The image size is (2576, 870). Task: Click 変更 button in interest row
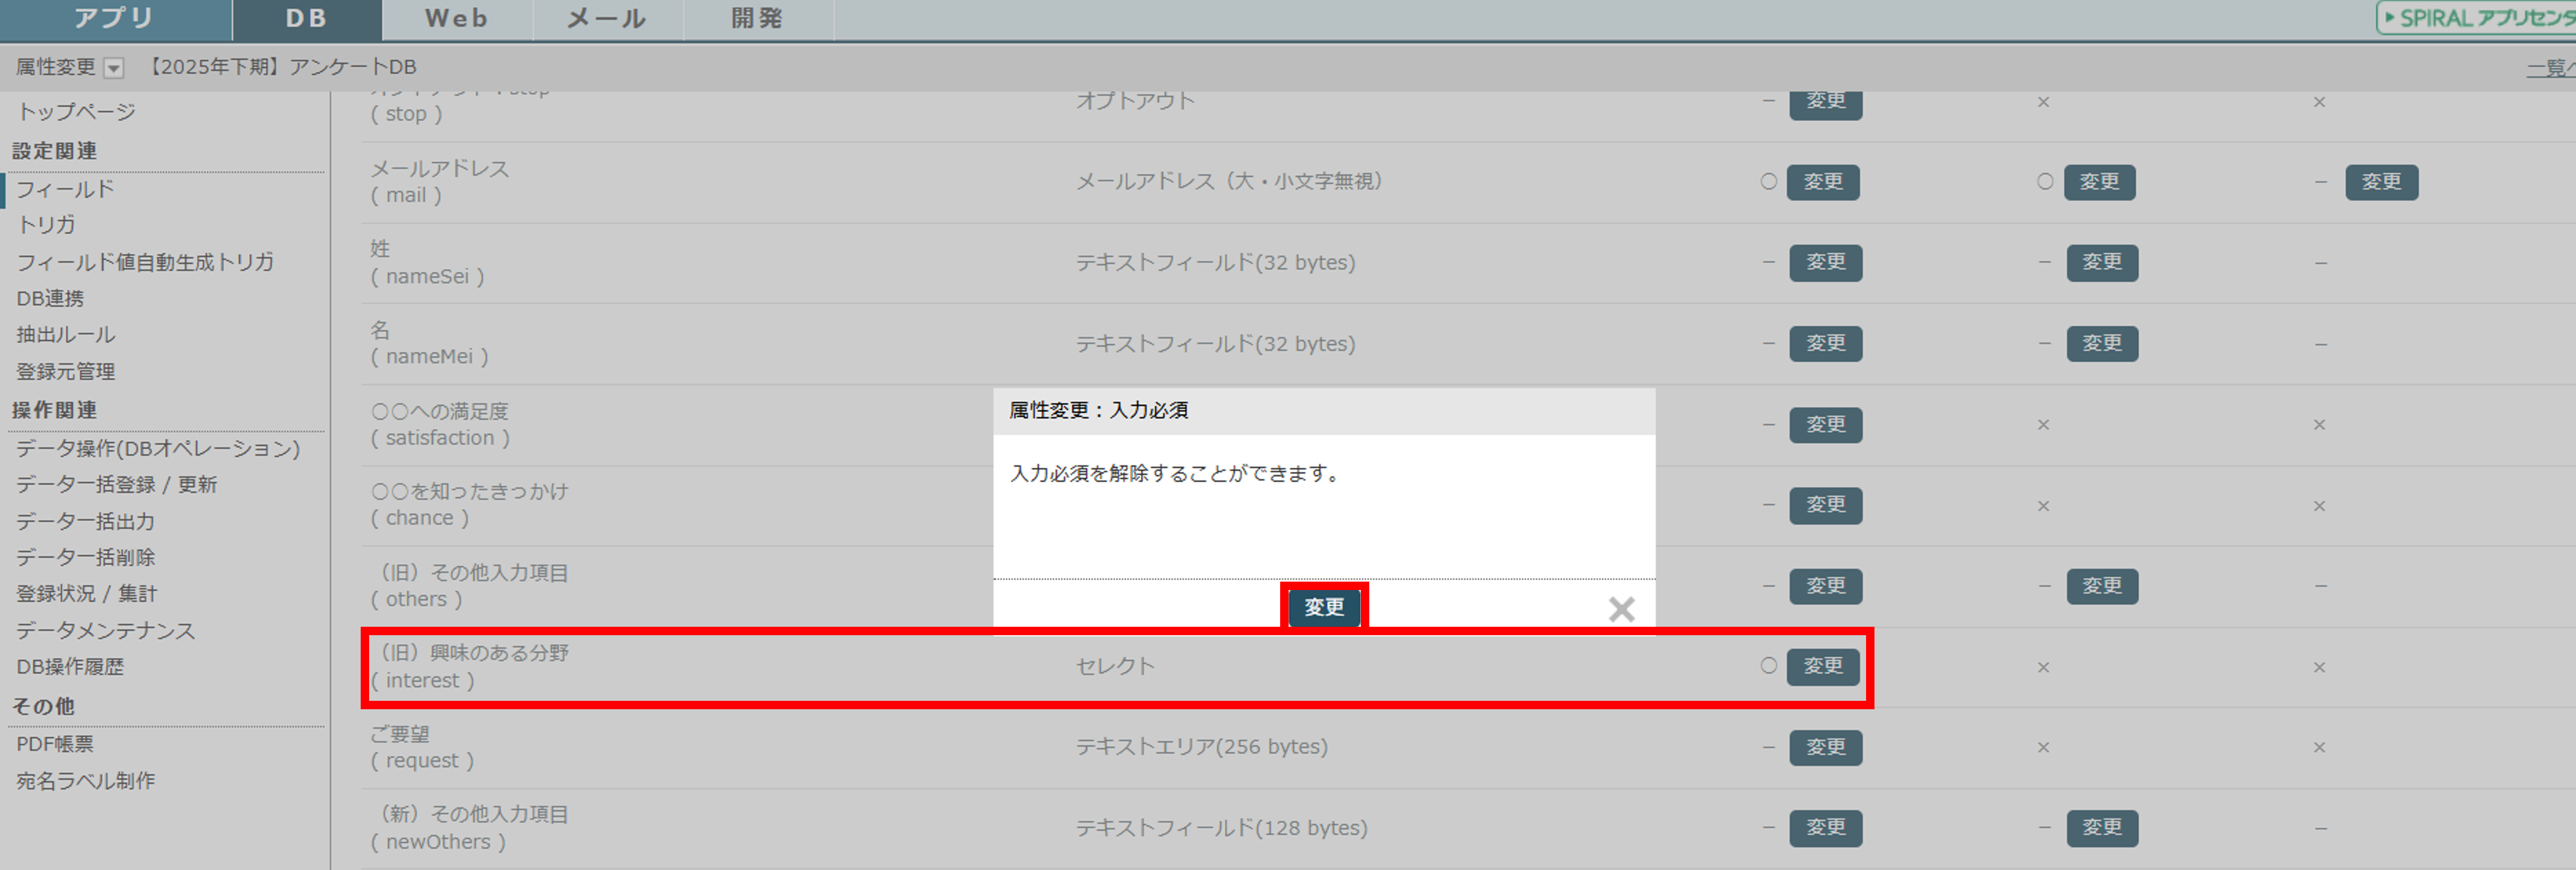1822,666
